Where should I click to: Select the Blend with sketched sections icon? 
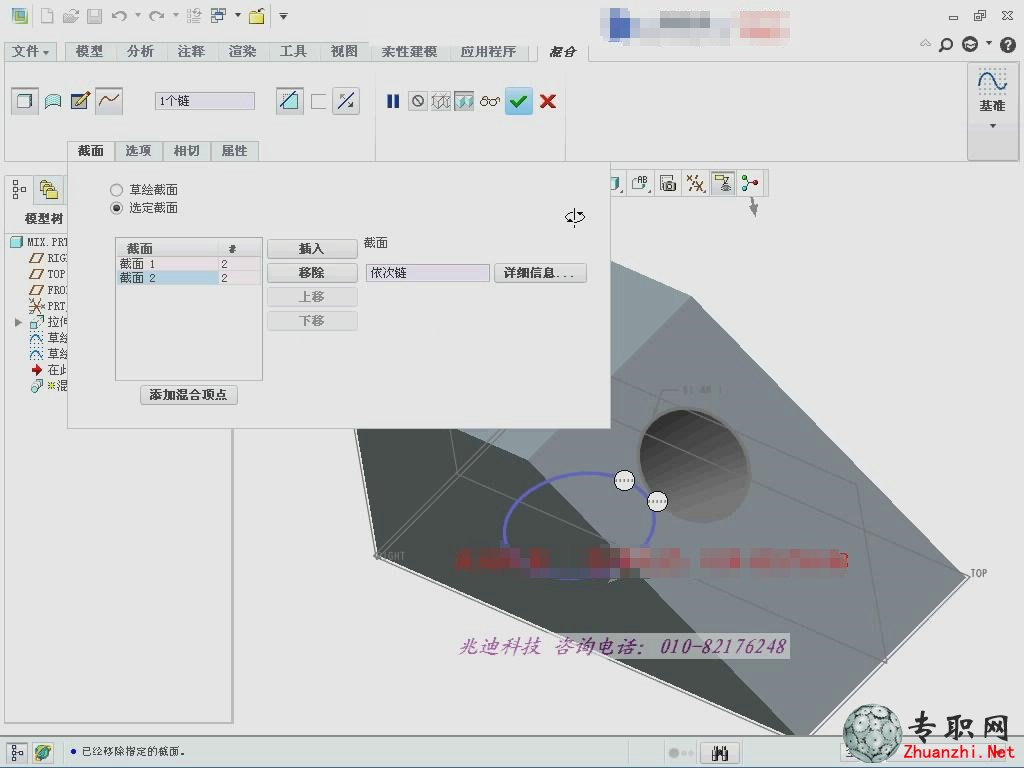[80, 101]
